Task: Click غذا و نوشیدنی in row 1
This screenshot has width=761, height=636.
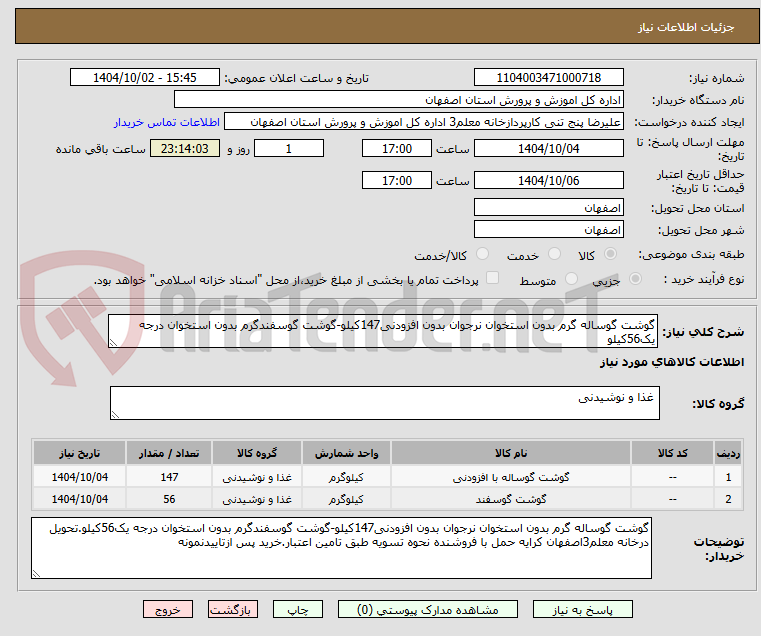Action: coord(257,477)
